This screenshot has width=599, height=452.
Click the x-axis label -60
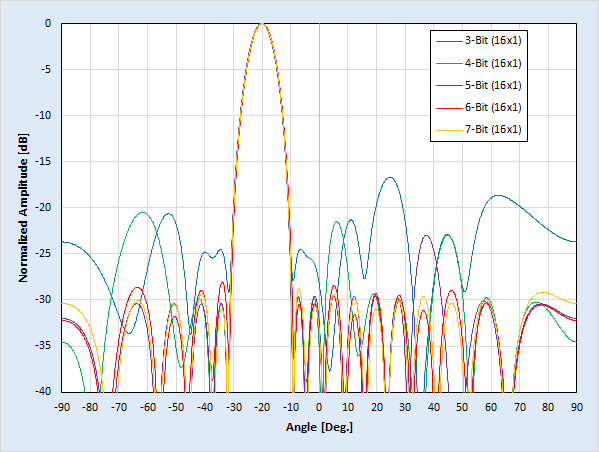click(147, 407)
